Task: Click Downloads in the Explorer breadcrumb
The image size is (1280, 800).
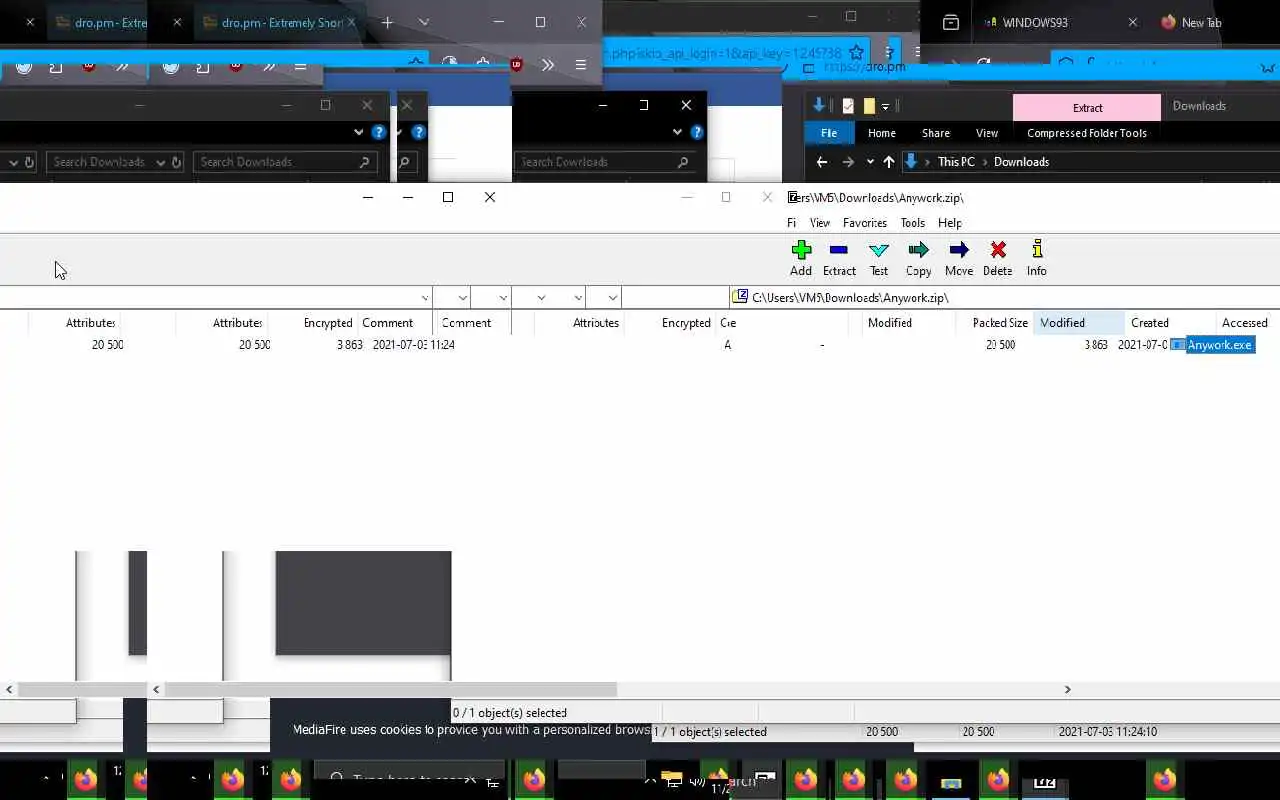Action: [1021, 162]
